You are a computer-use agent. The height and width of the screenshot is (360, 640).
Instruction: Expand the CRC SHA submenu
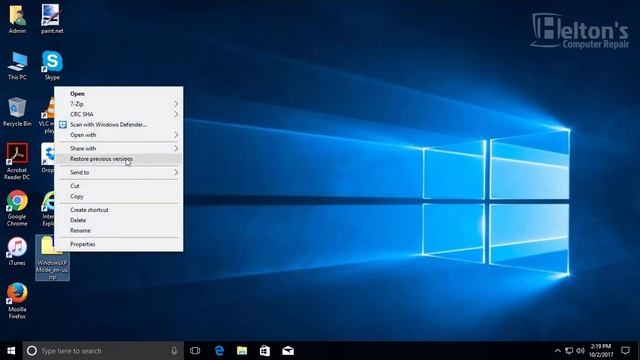click(x=119, y=114)
